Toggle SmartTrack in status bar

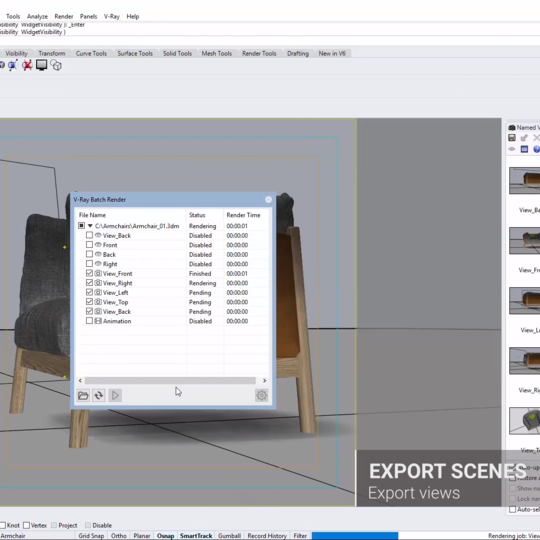point(196,536)
